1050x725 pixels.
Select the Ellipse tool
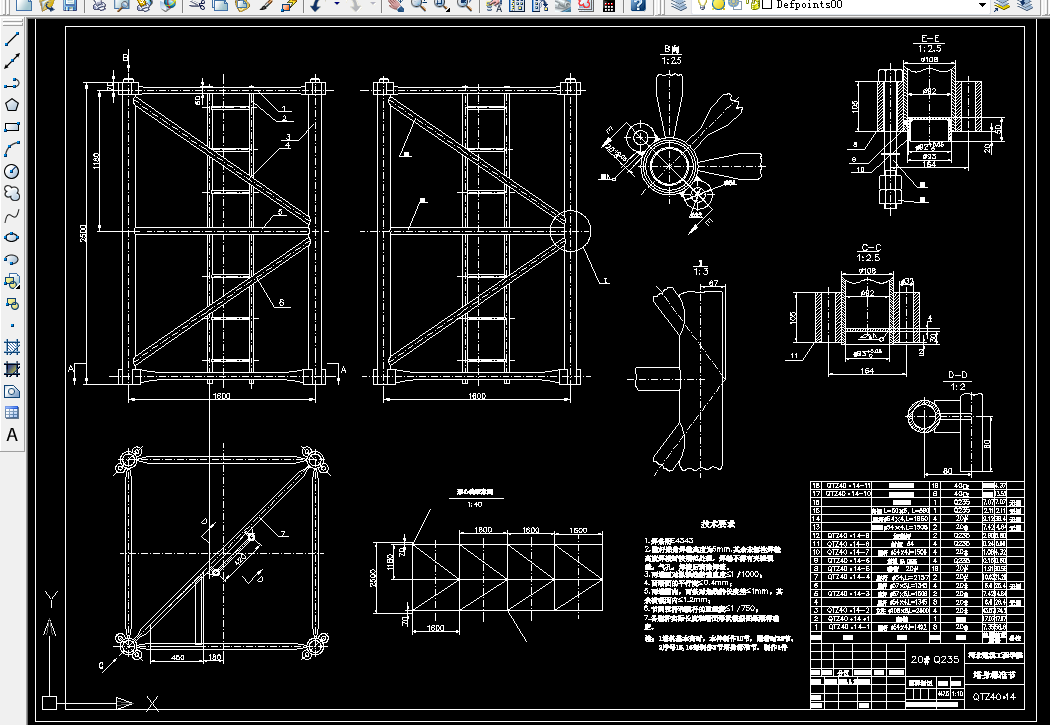pos(11,238)
